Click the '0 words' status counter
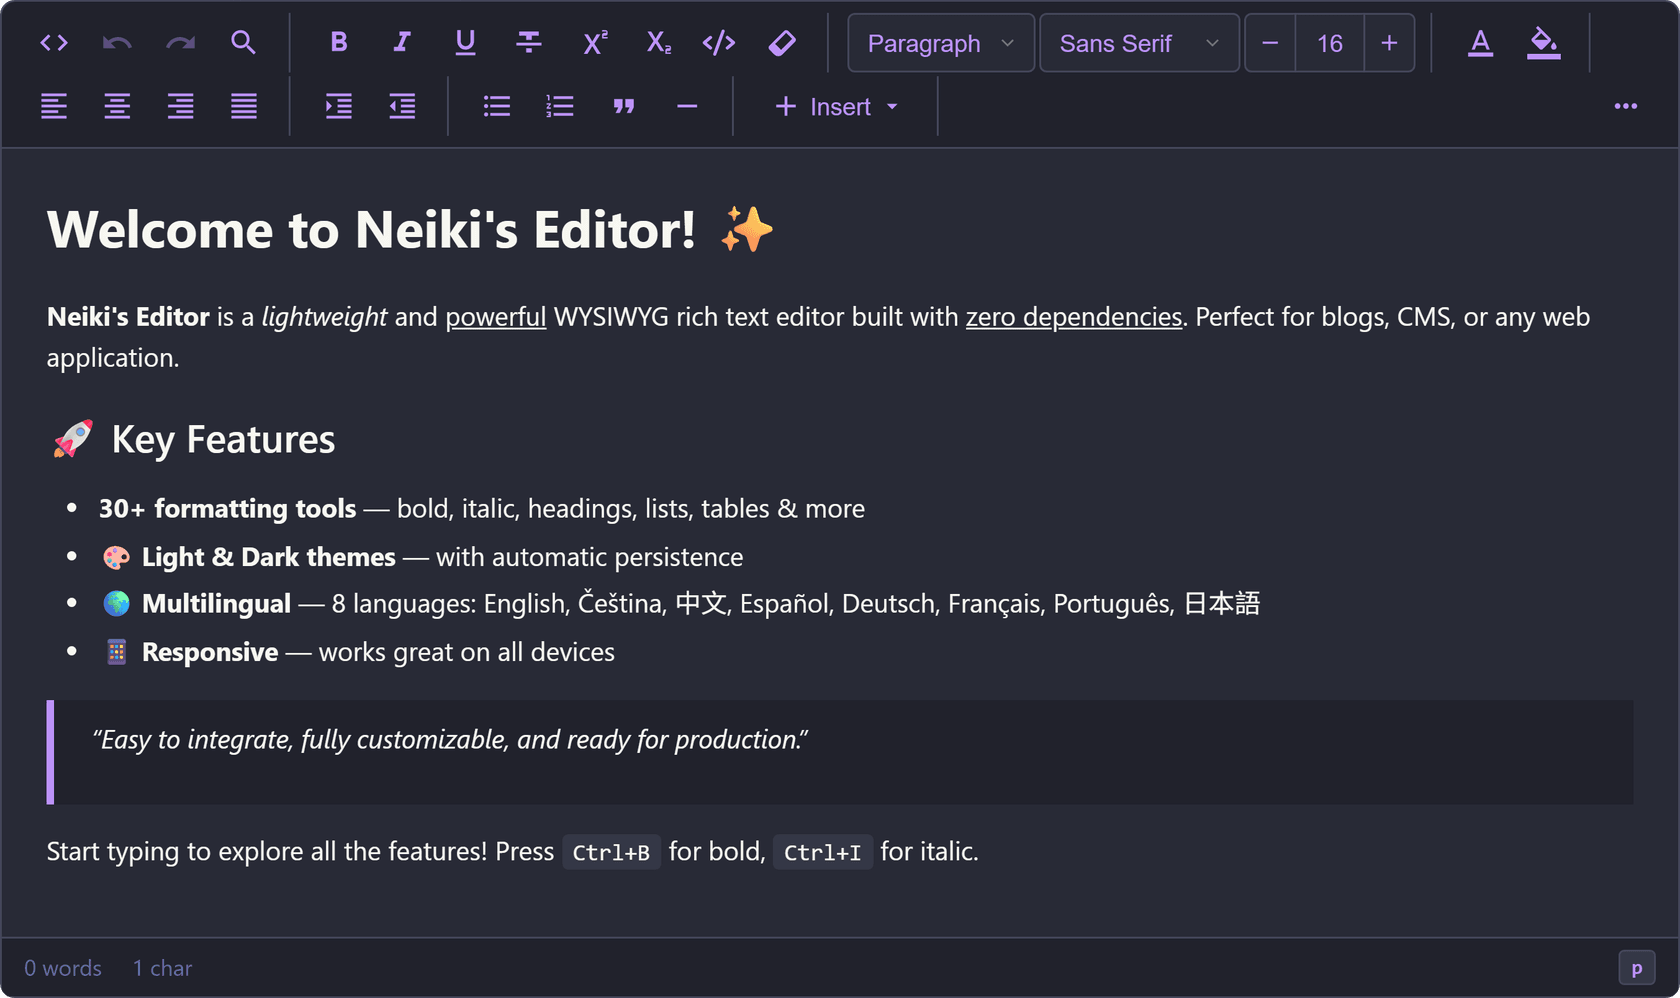The height and width of the screenshot is (998, 1680). [63, 968]
